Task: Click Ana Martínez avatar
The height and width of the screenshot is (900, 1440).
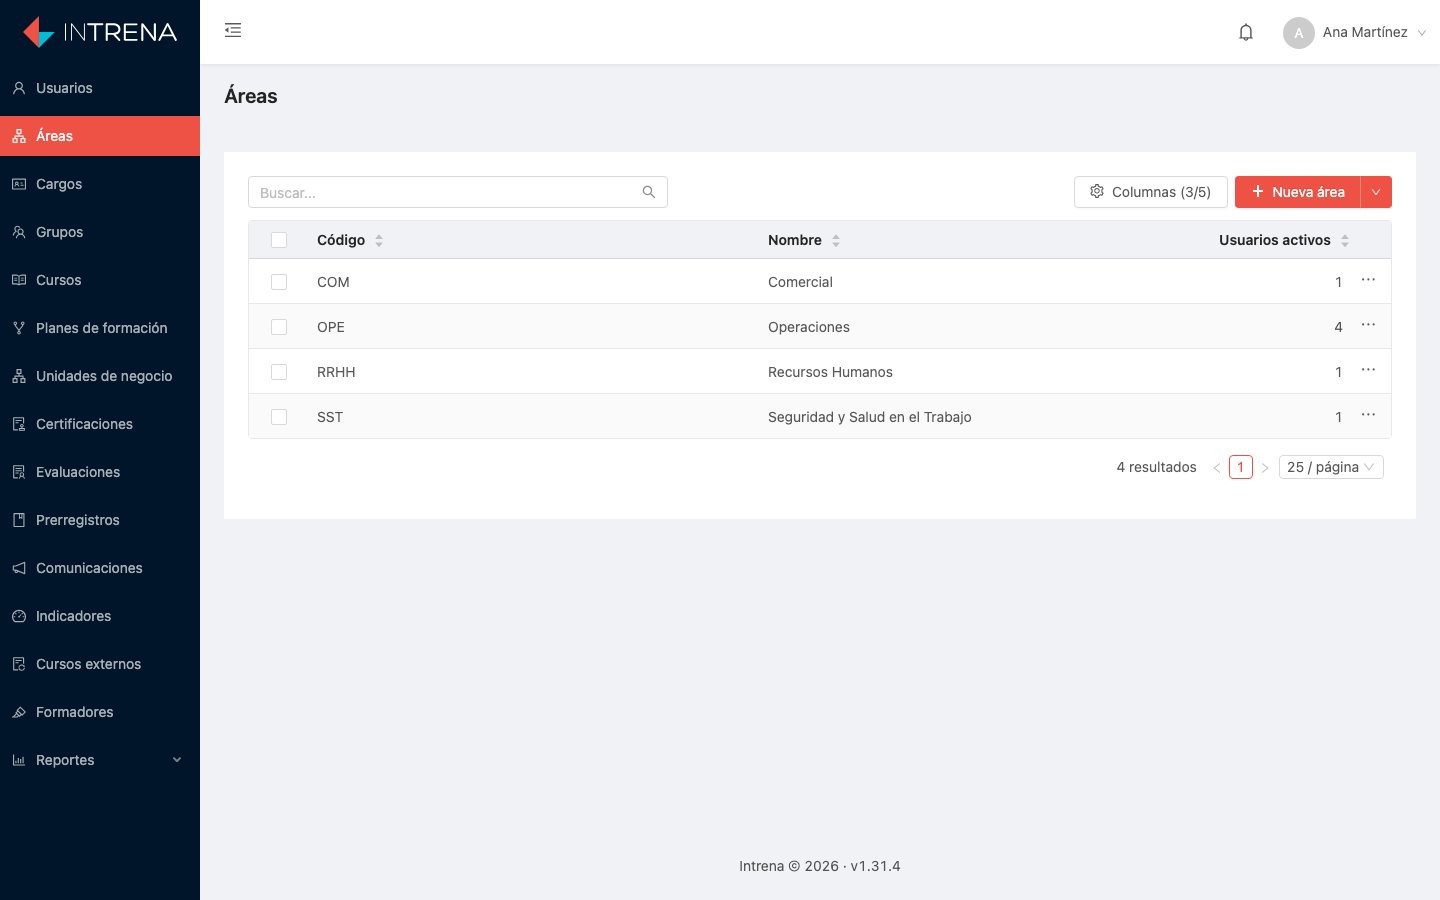Action: [x=1299, y=33]
